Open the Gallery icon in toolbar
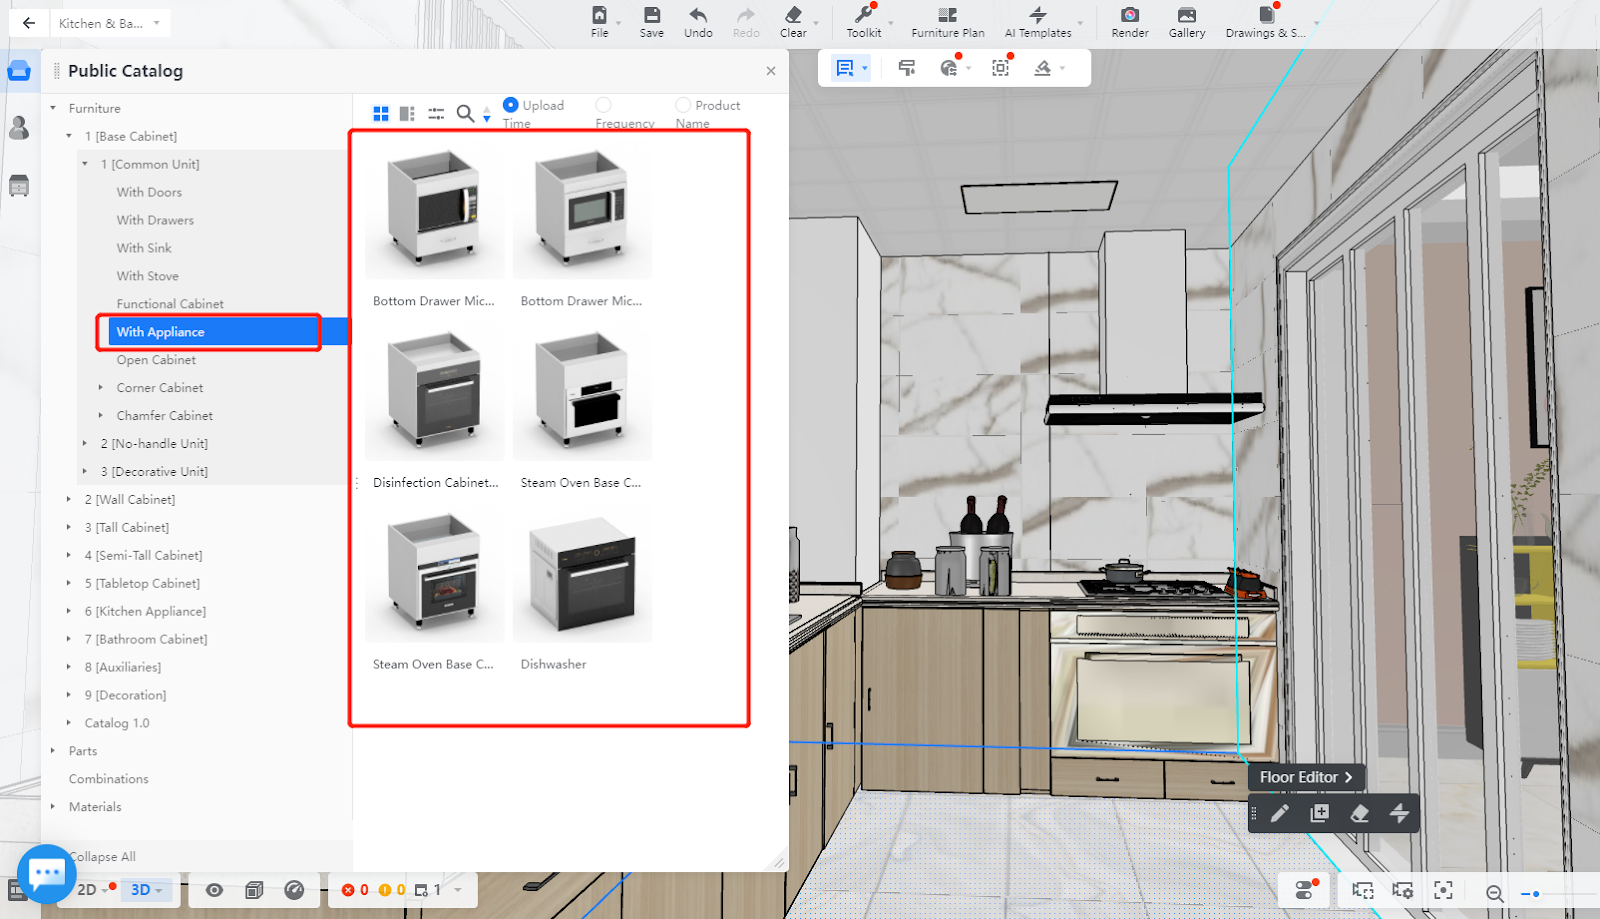1600x919 pixels. pos(1186,15)
